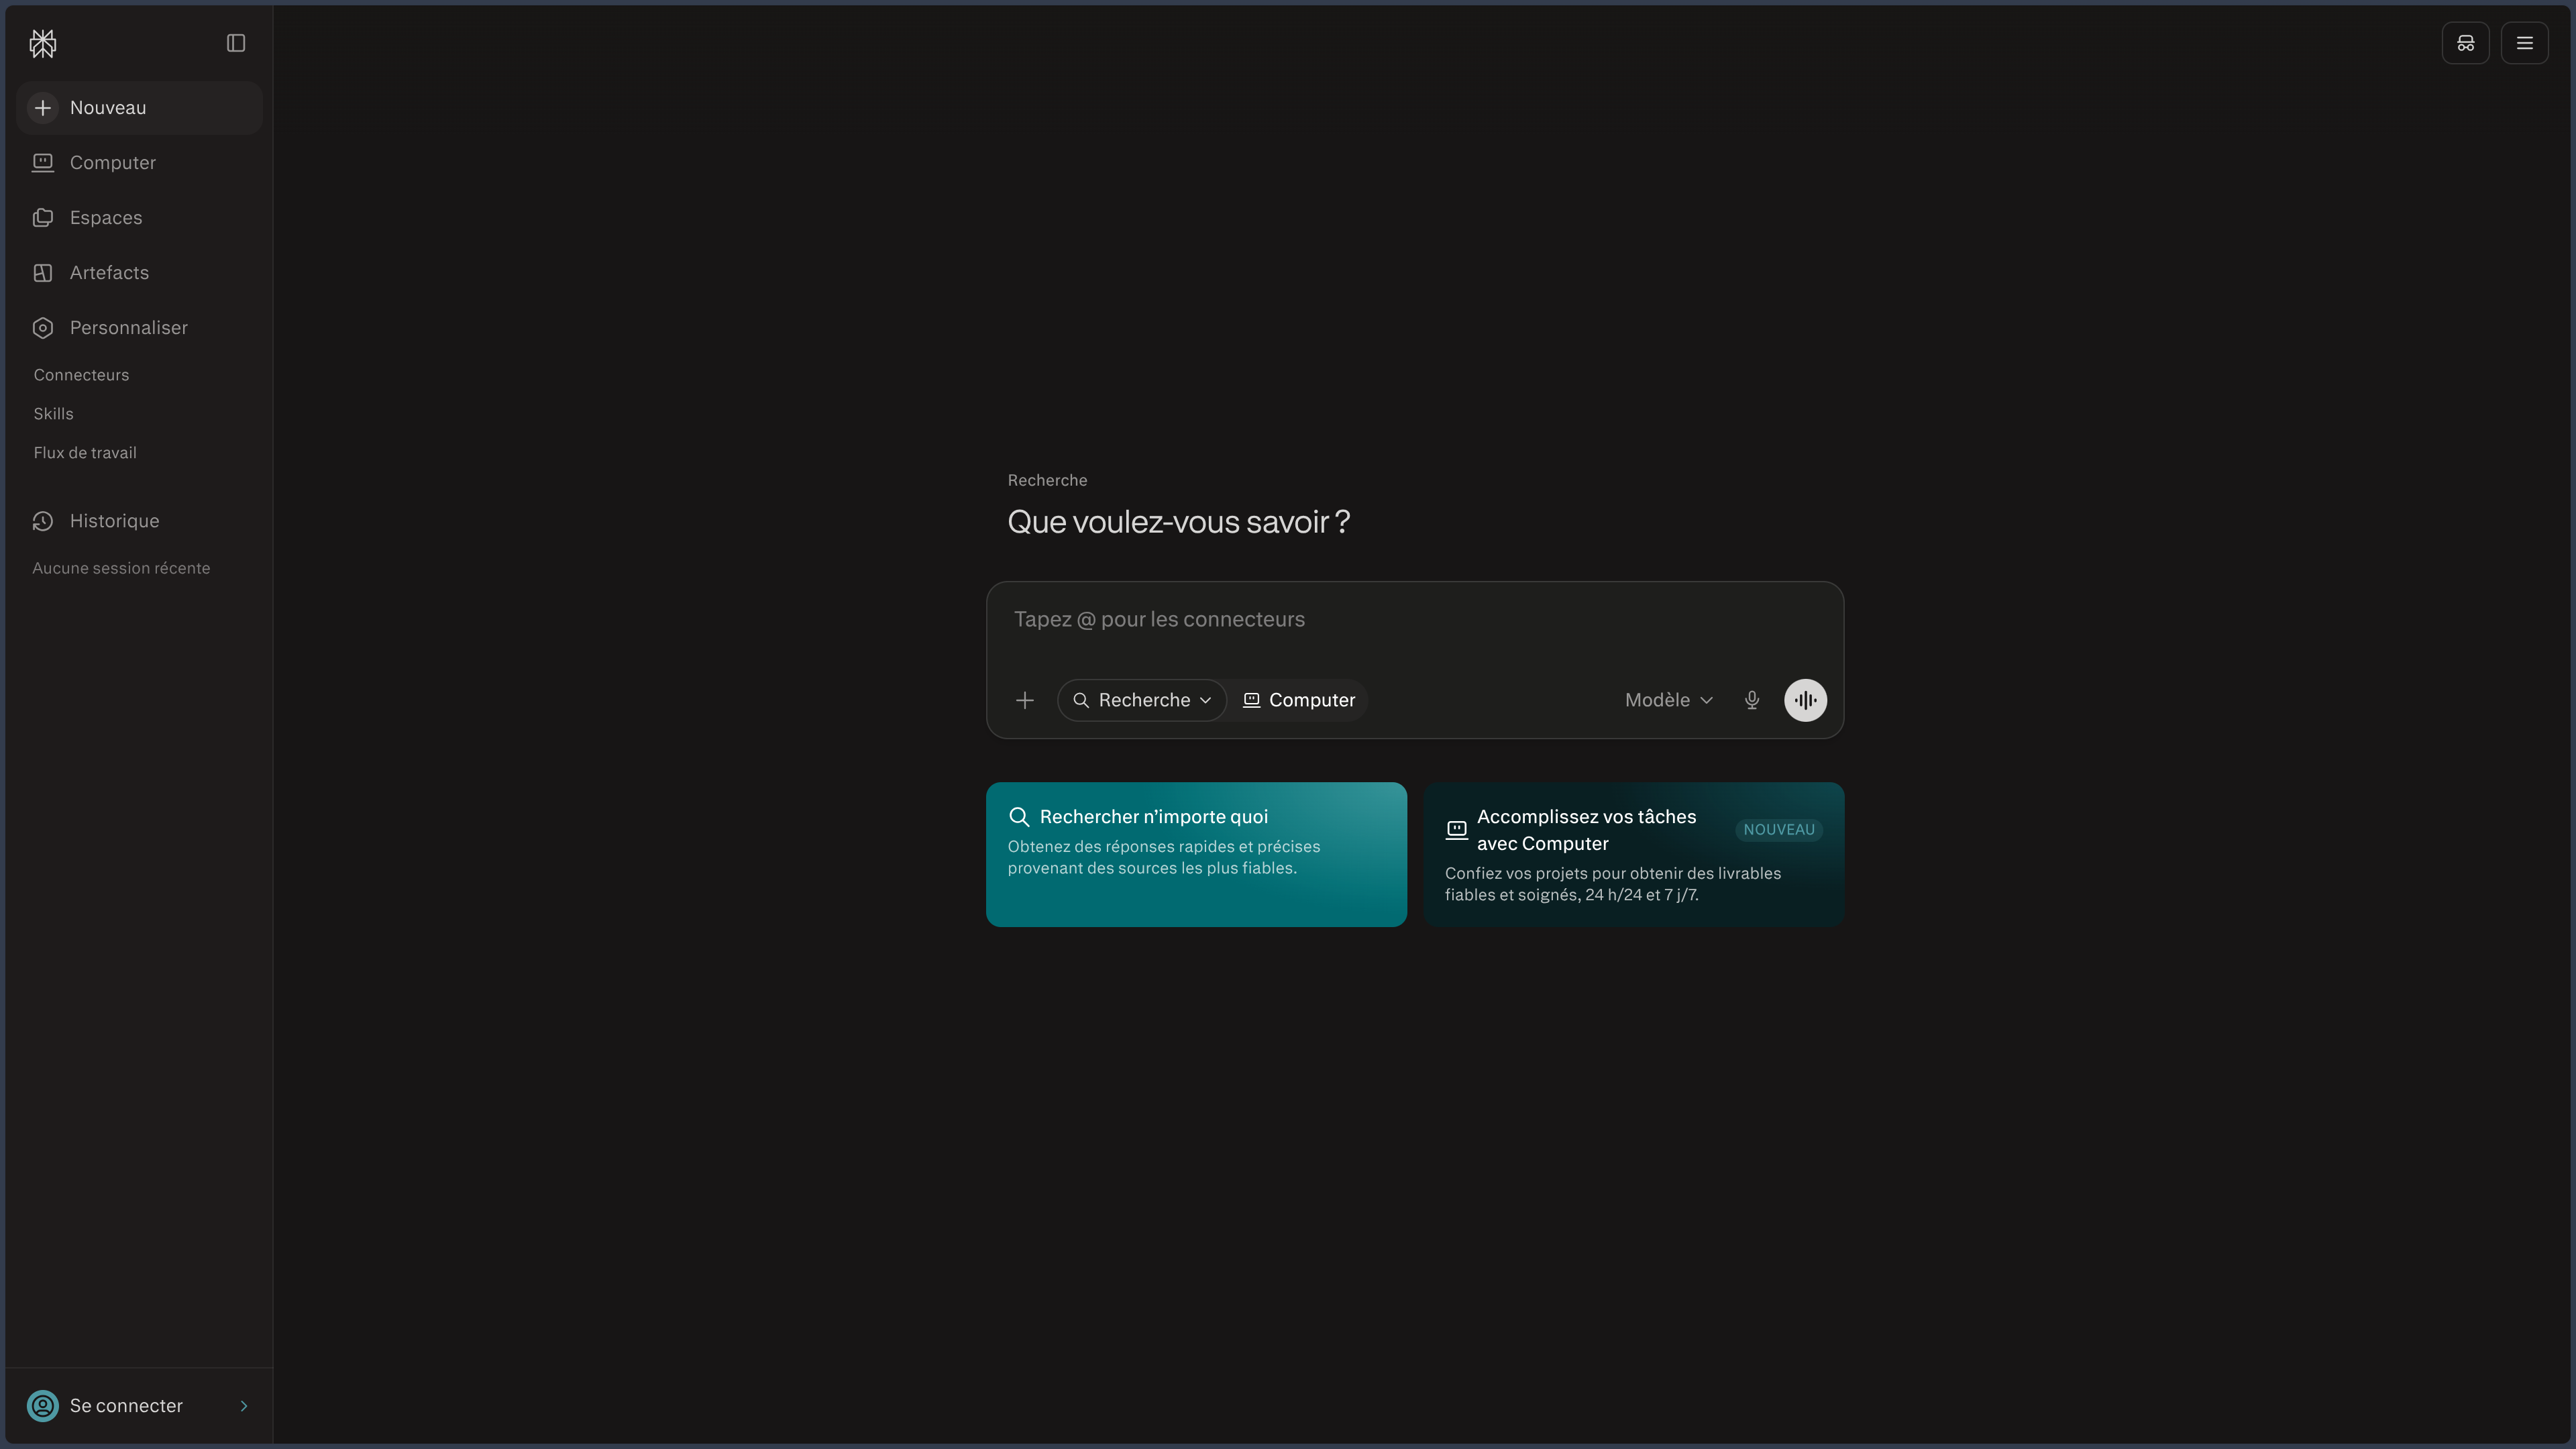This screenshot has height=1449, width=2576.
Task: Click the Que voulez-vous savoir ? heading
Action: (x=1179, y=522)
